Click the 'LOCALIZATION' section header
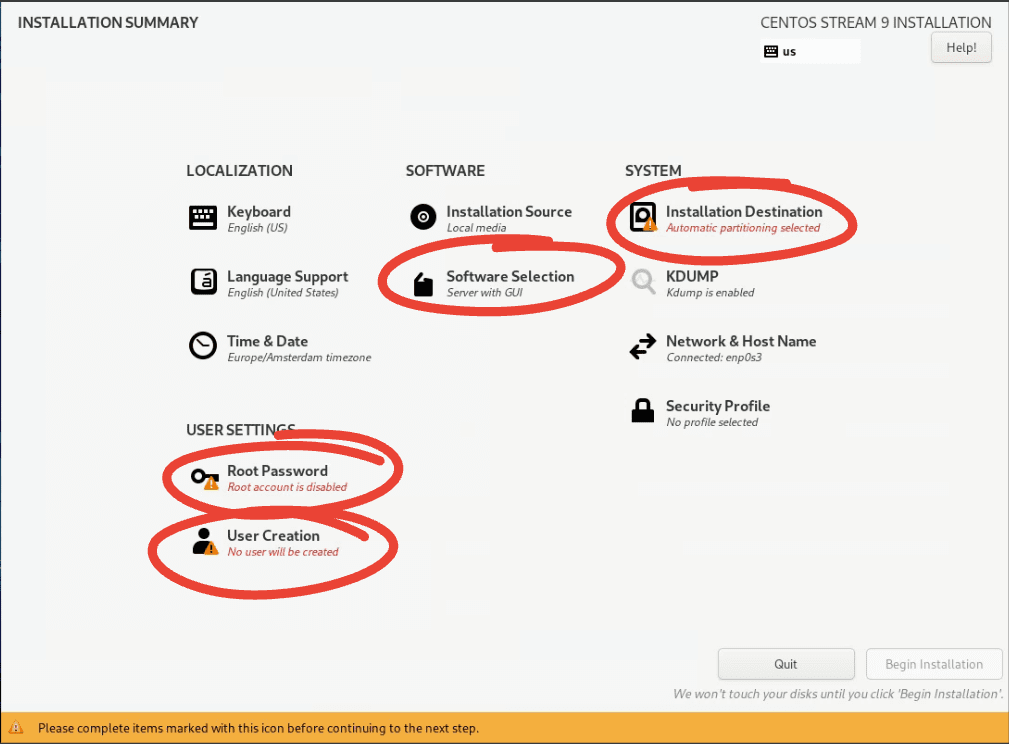 point(239,171)
